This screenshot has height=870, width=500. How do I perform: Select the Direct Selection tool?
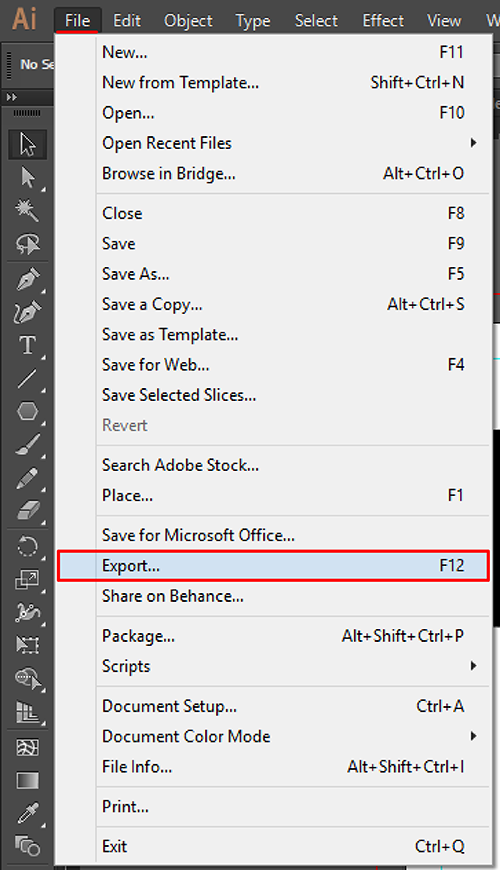[27, 178]
